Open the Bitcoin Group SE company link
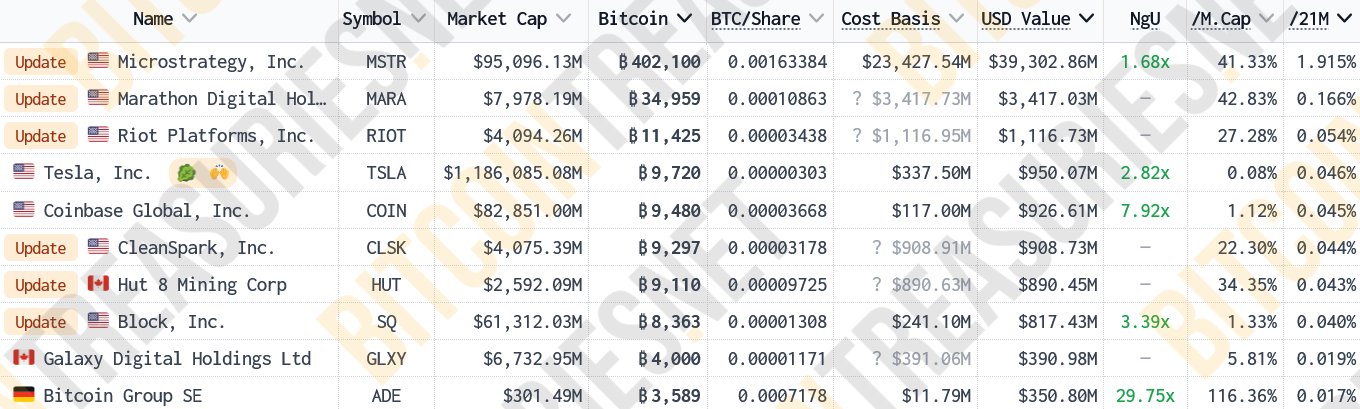This screenshot has width=1360, height=409. pos(122,396)
